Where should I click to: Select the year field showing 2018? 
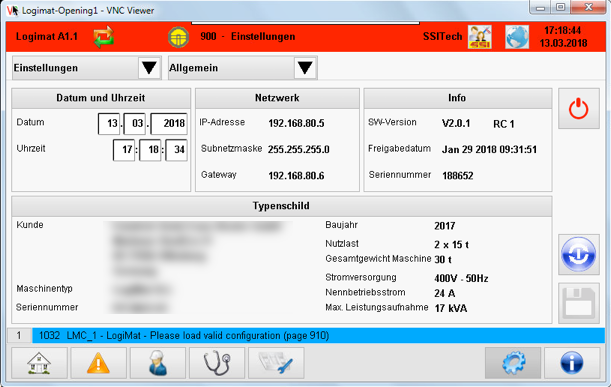coord(169,124)
